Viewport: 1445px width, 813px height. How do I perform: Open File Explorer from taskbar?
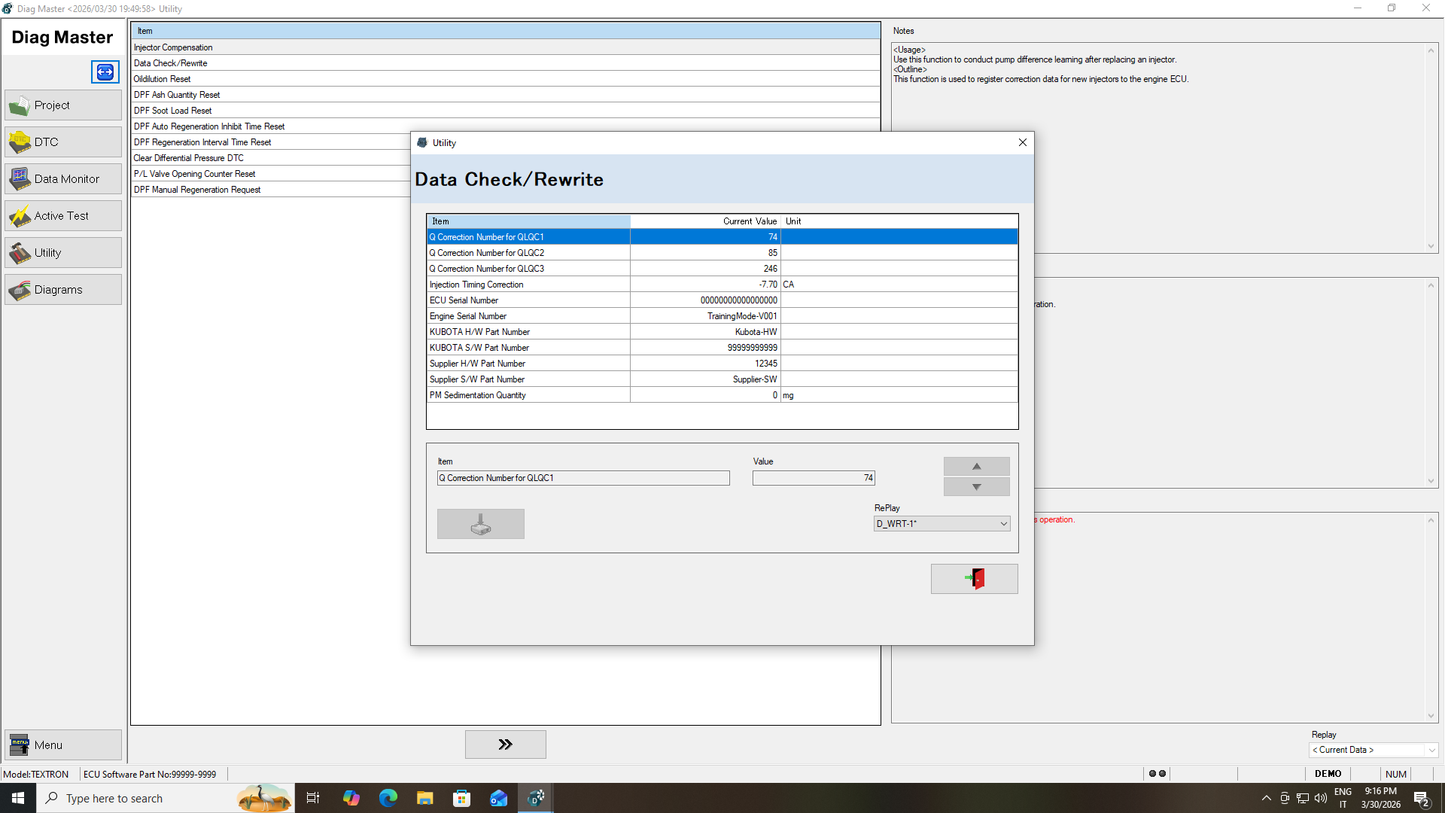[x=425, y=798]
